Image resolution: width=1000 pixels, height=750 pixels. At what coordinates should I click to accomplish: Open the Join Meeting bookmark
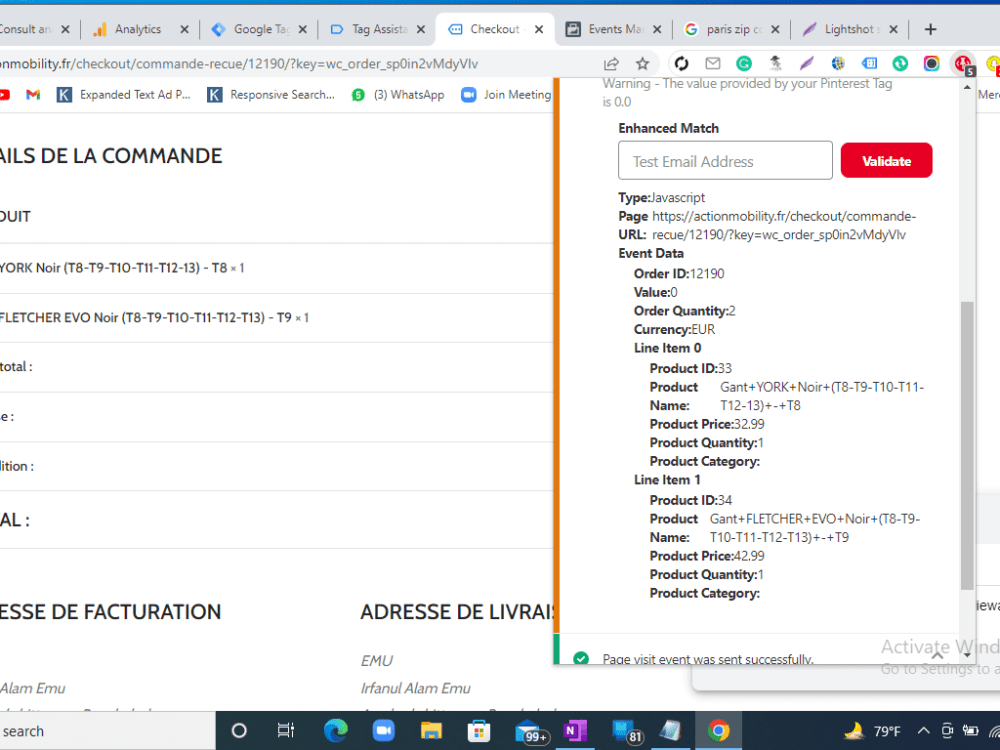click(x=506, y=95)
